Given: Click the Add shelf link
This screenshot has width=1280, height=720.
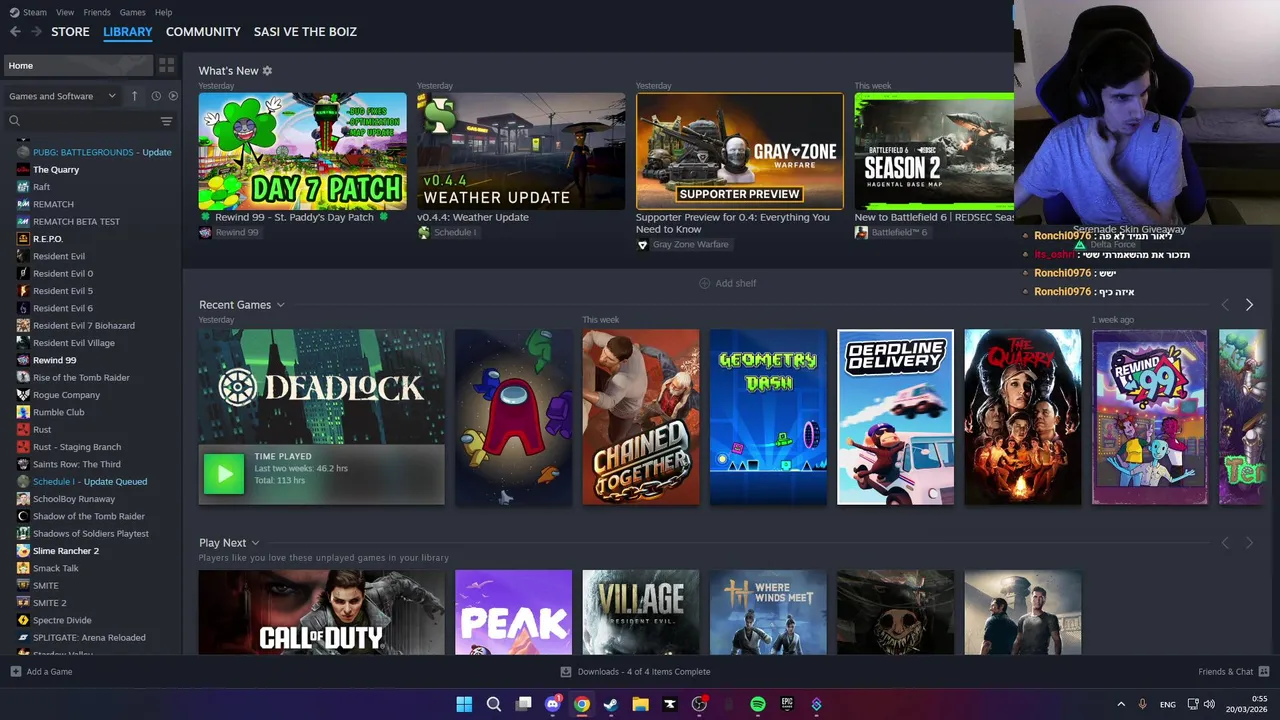Looking at the screenshot, I should (736, 283).
